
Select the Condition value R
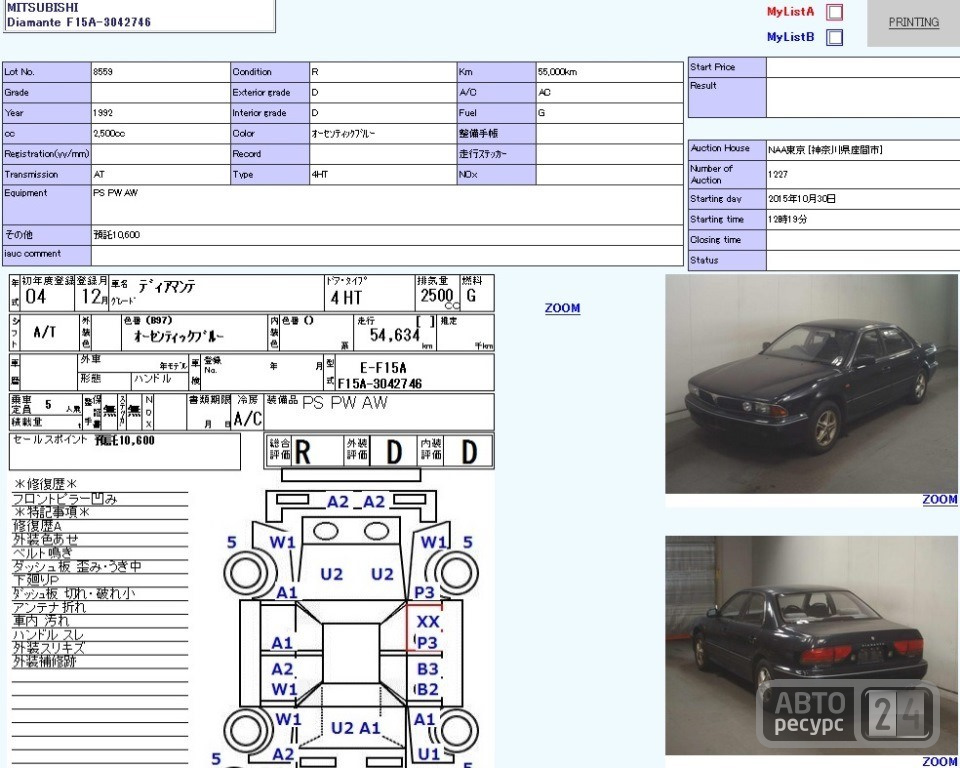click(315, 72)
